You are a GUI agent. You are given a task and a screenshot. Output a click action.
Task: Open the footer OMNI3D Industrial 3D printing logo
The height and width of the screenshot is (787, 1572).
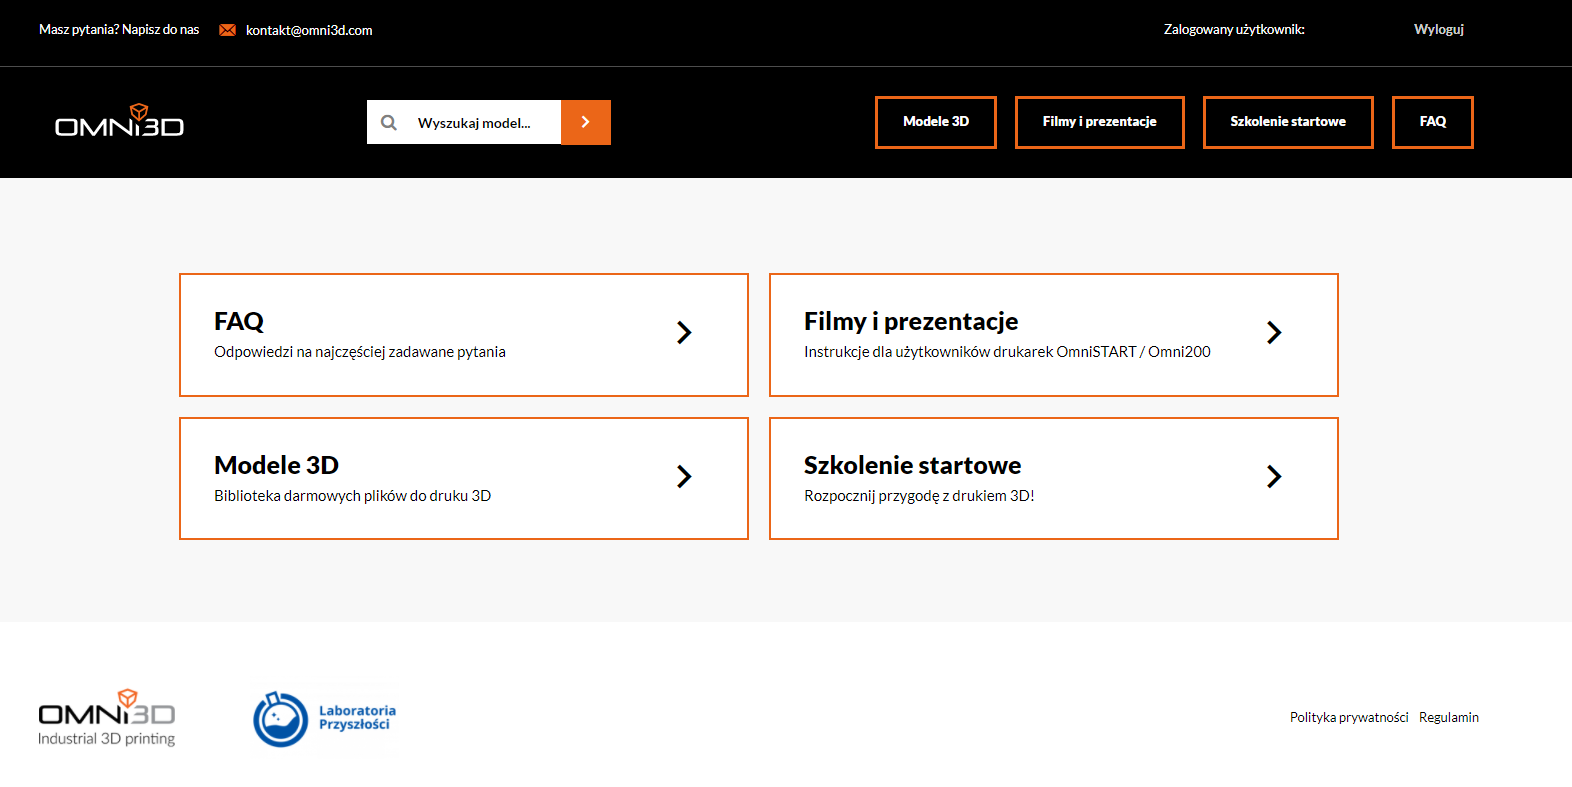point(107,718)
